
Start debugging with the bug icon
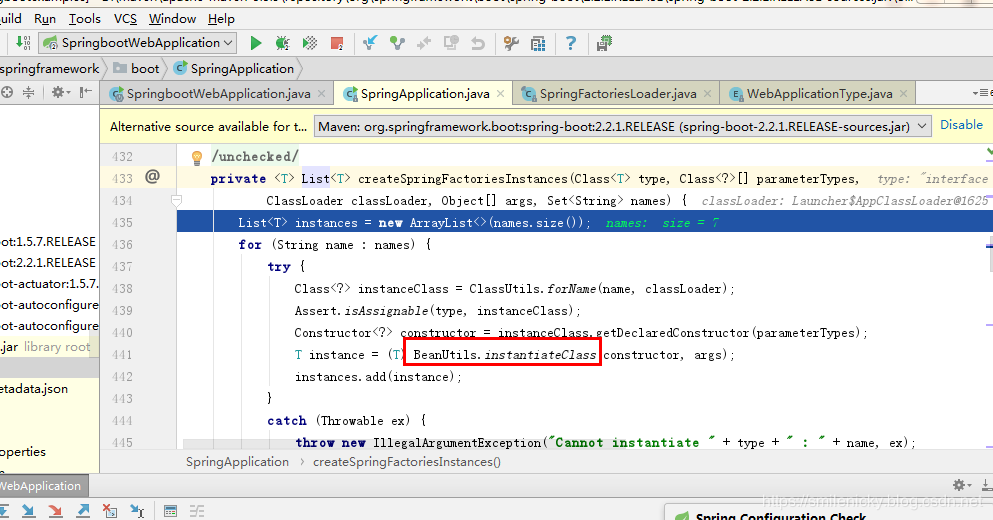[x=283, y=43]
